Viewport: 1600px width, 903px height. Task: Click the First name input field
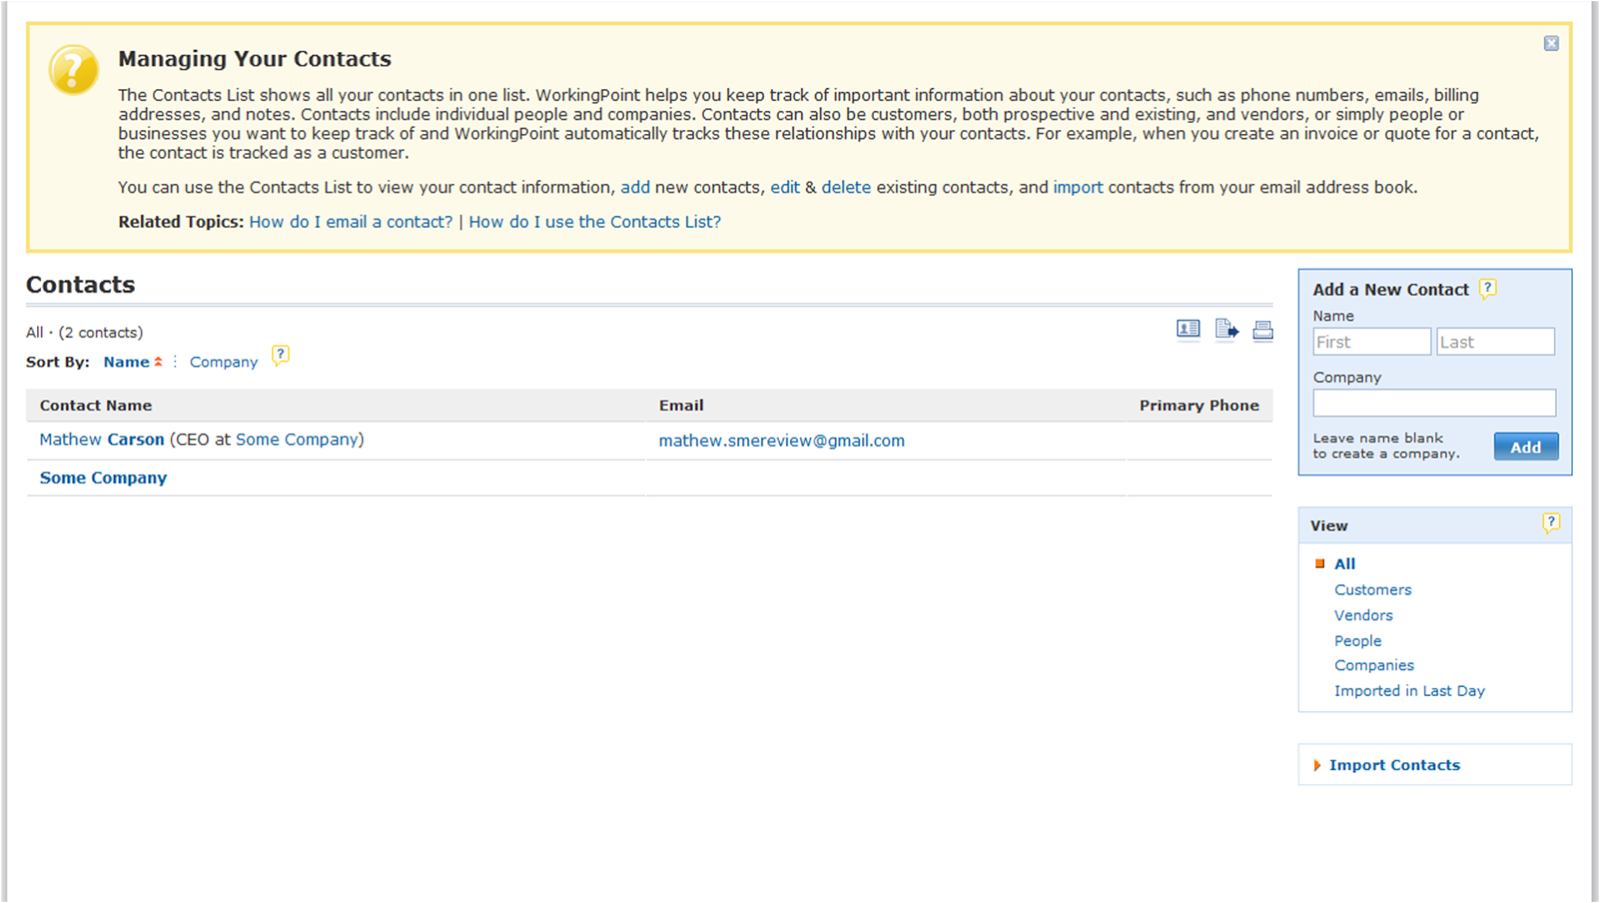tap(1371, 341)
